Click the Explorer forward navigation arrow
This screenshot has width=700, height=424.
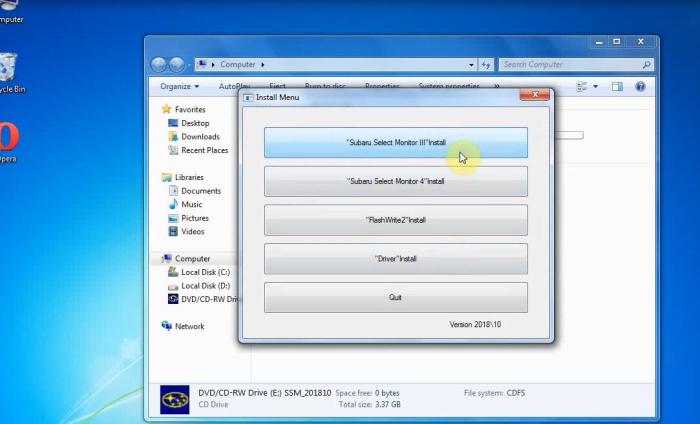tap(176, 65)
